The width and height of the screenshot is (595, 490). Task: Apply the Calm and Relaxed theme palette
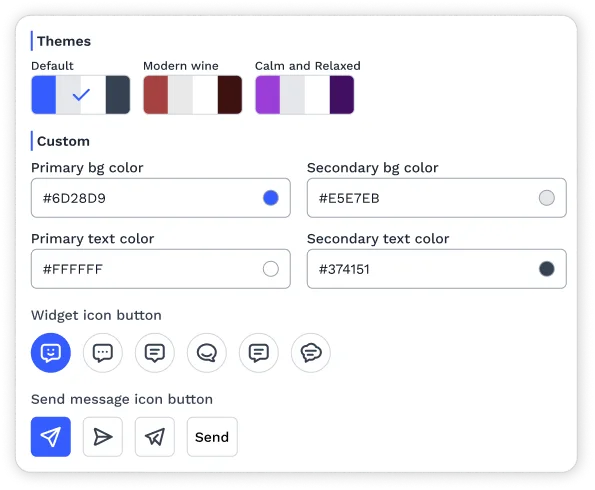[305, 95]
